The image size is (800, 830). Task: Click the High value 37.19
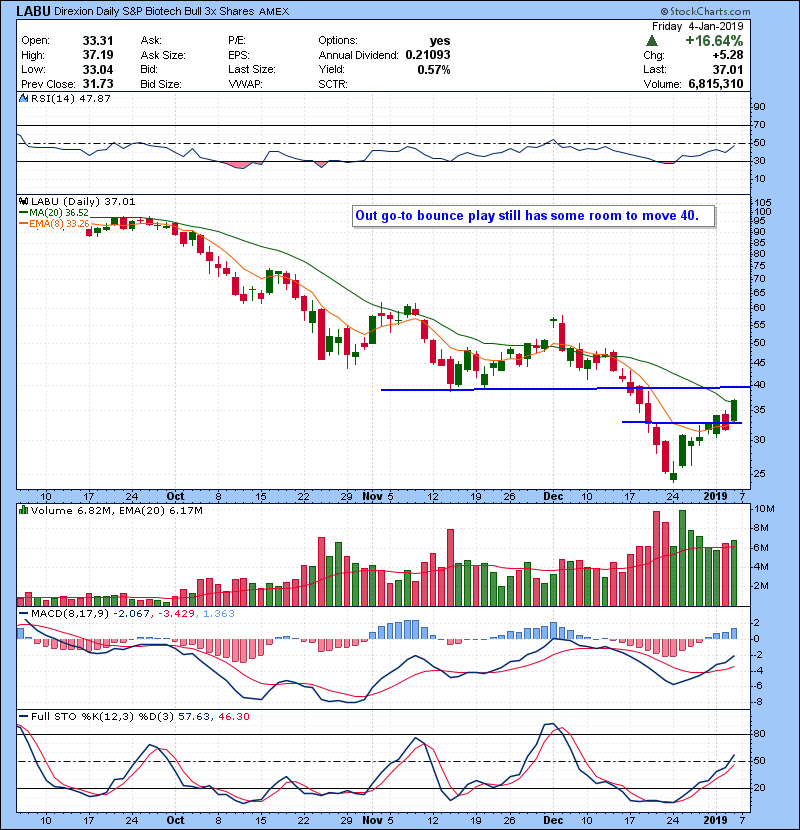pos(98,55)
